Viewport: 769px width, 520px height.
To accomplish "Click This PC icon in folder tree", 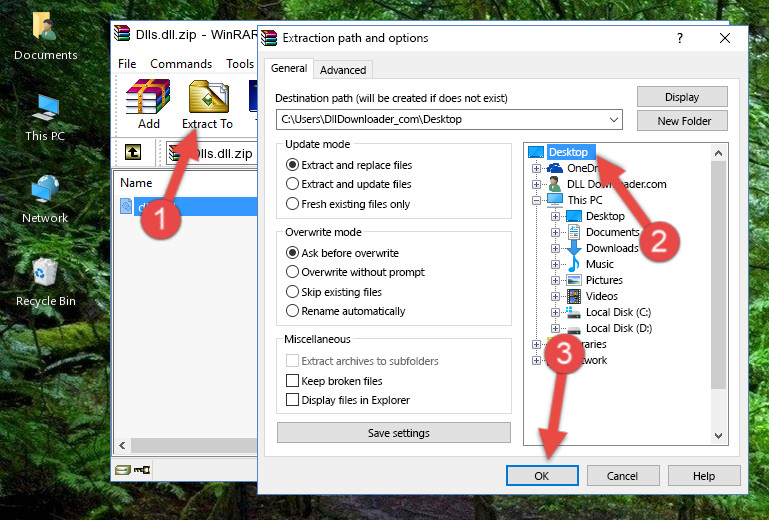I will (x=555, y=200).
